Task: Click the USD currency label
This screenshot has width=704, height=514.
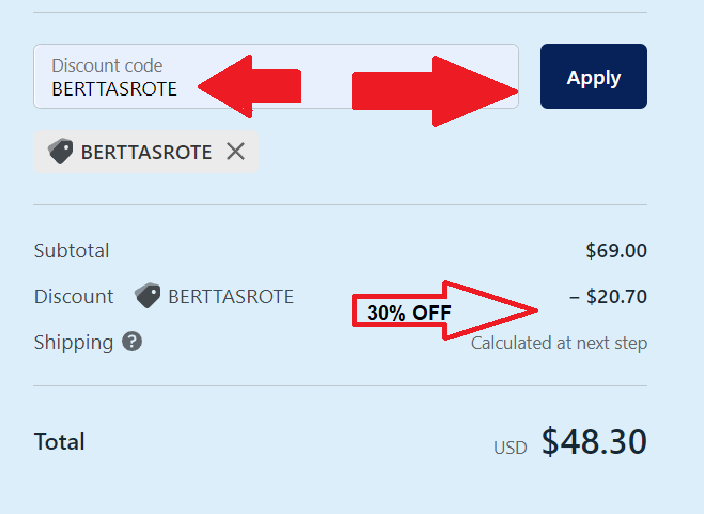Action: pyautogui.click(x=510, y=448)
